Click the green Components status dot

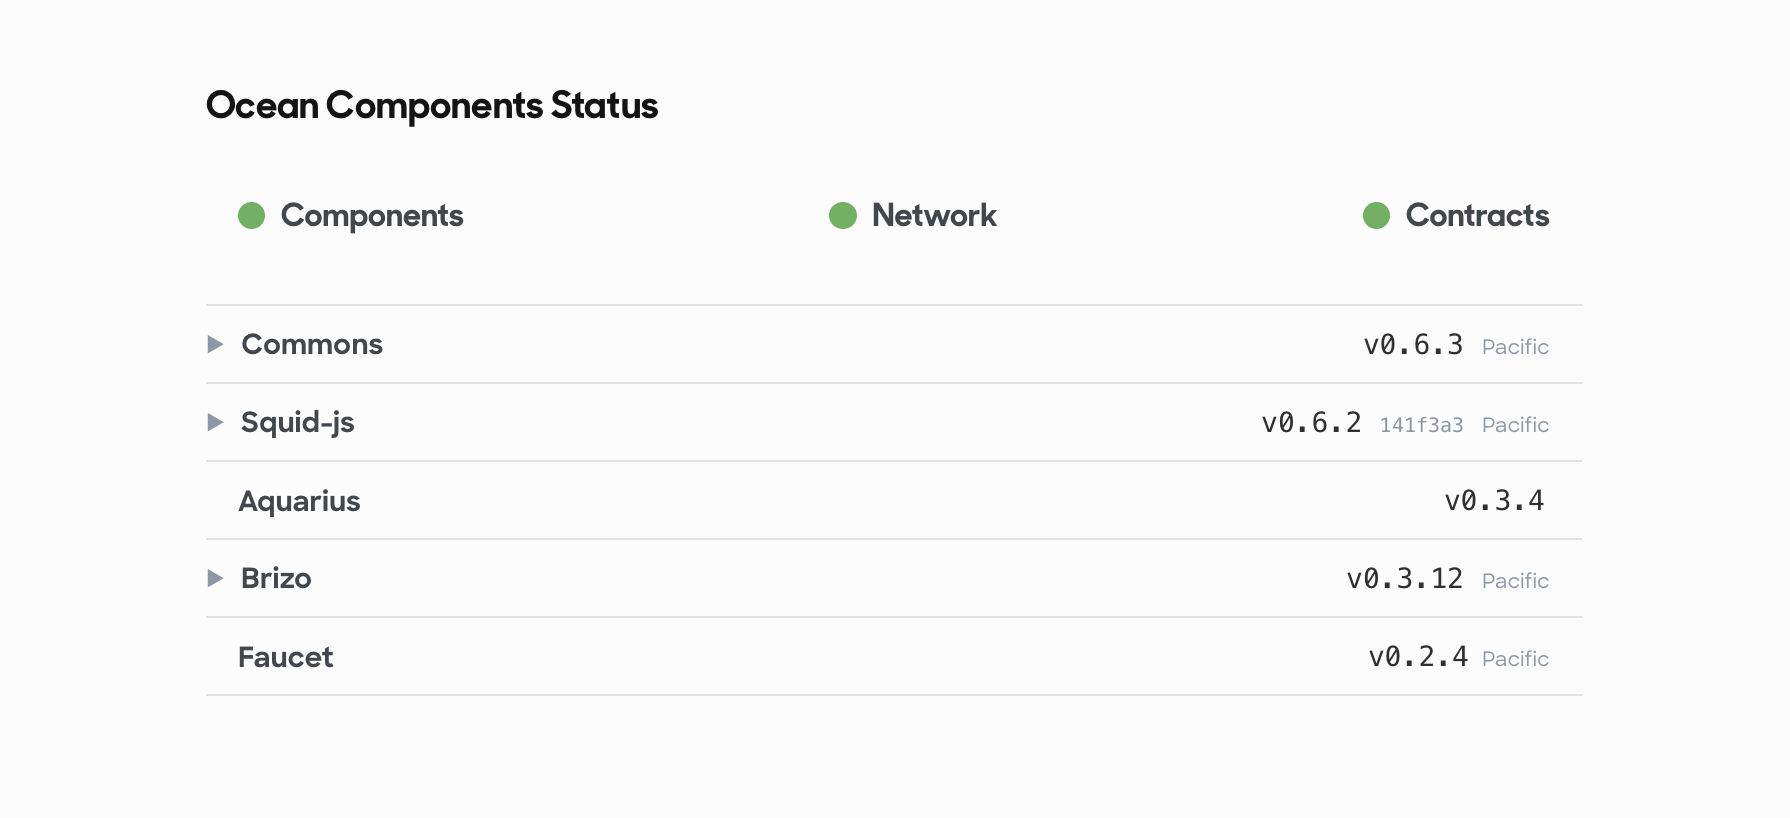(x=251, y=215)
